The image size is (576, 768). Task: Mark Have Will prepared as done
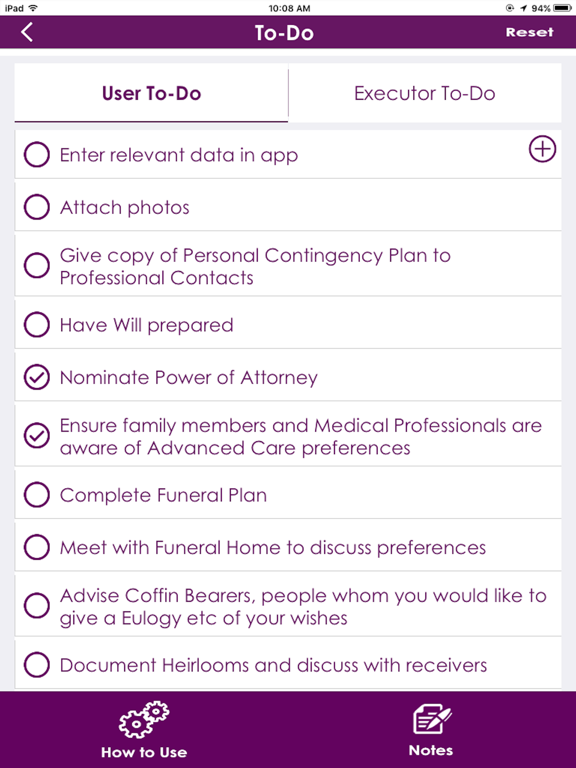37,325
